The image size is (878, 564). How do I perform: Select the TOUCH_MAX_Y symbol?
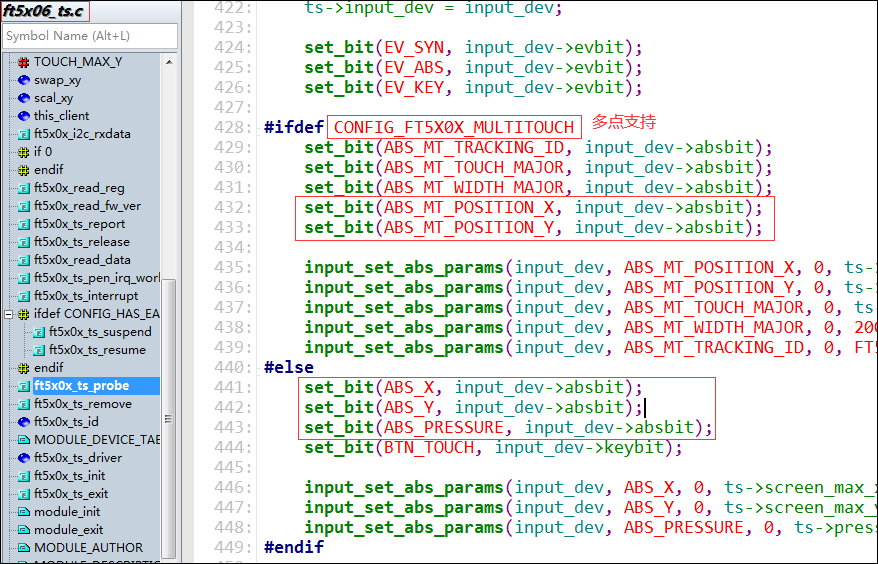pyautogui.click(x=78, y=62)
